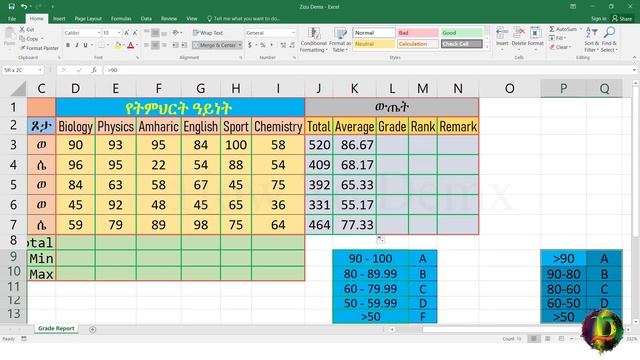Click the Undo arrow icon
This screenshot has width=640, height=360.
click(24, 7)
